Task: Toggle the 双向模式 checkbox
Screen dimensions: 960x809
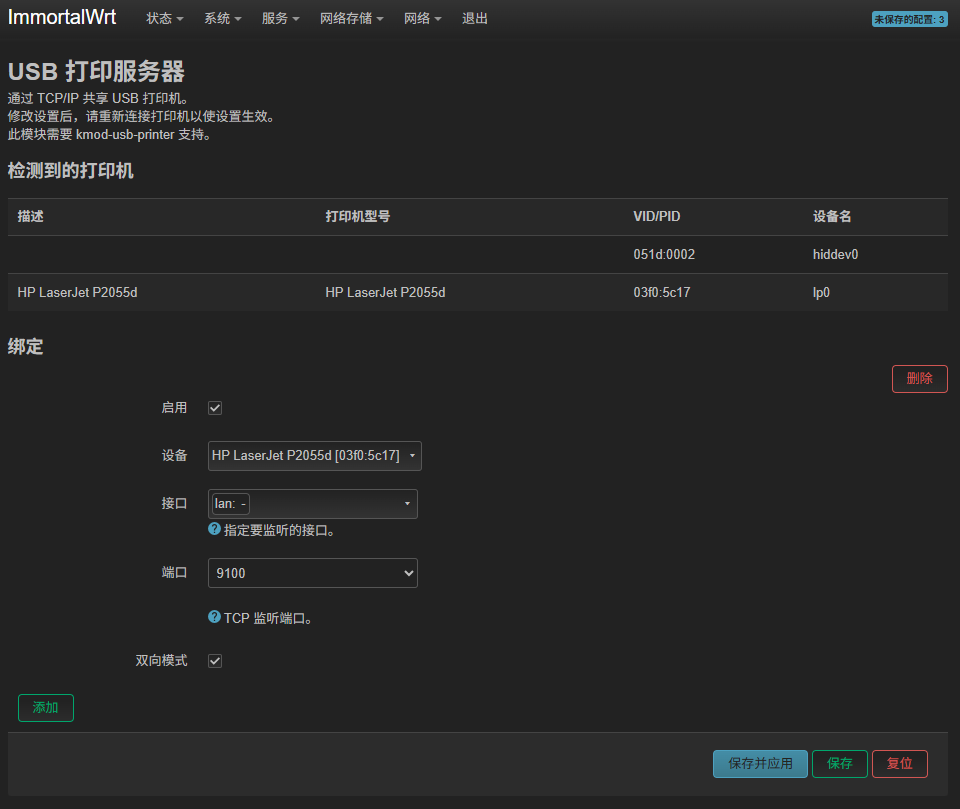Action: coord(215,661)
